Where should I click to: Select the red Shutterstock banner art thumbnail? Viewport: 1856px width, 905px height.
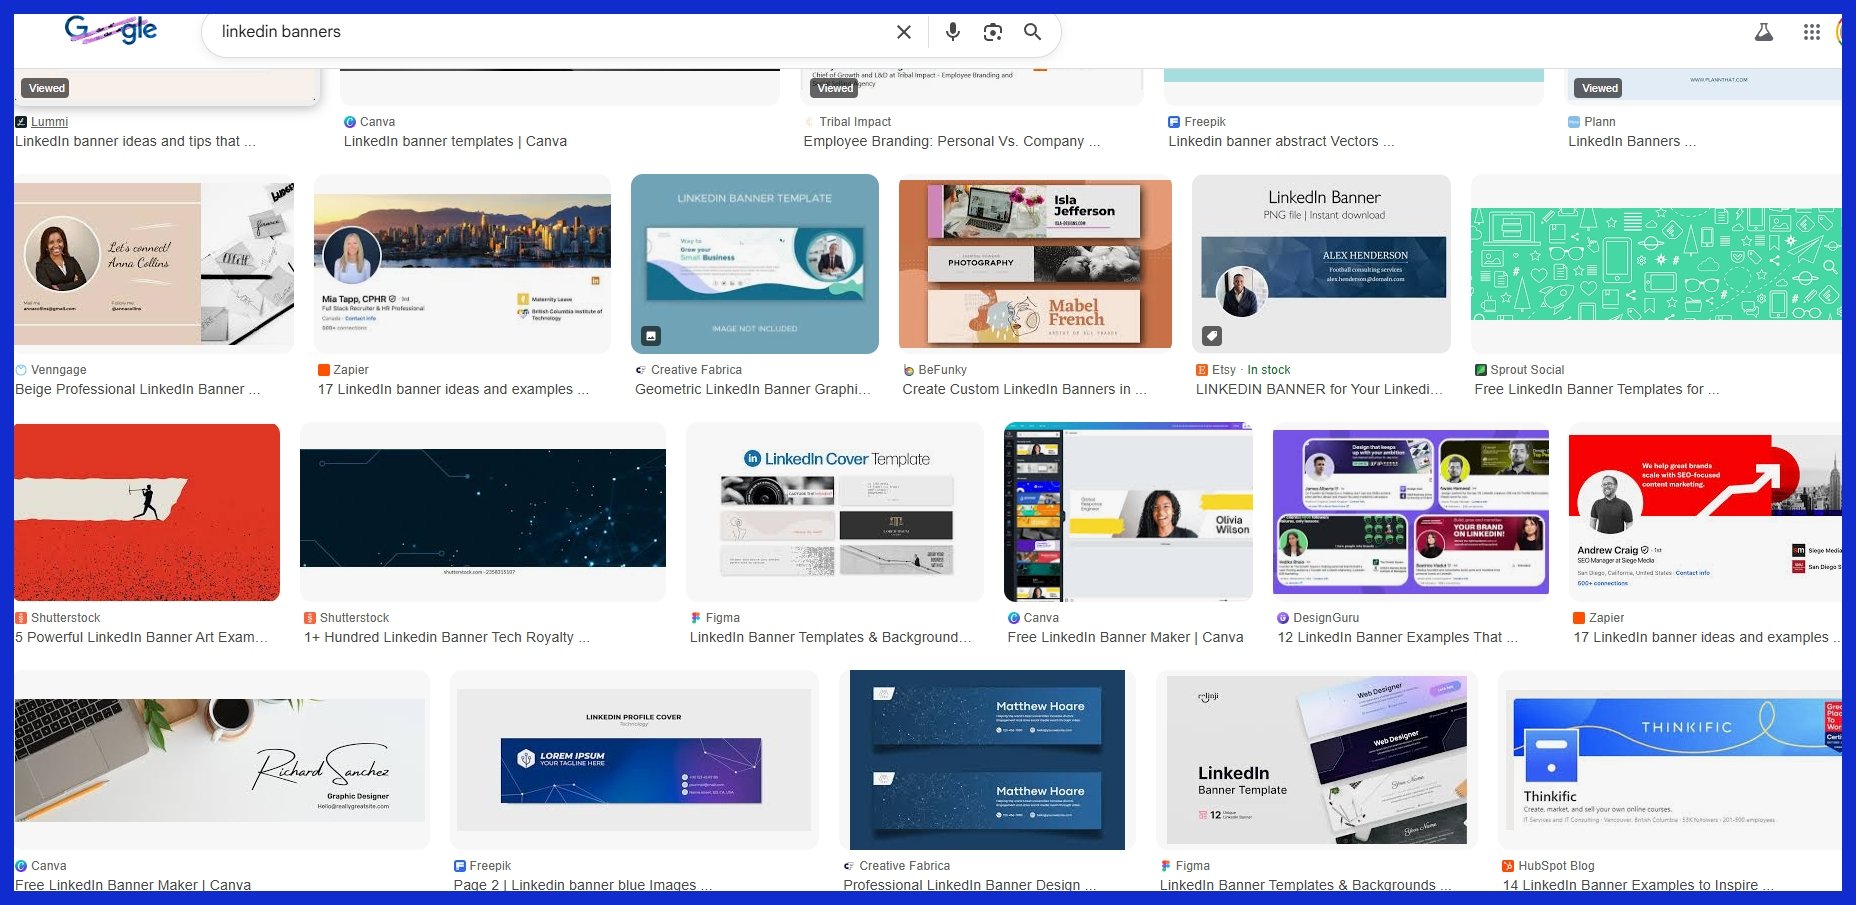pos(147,512)
